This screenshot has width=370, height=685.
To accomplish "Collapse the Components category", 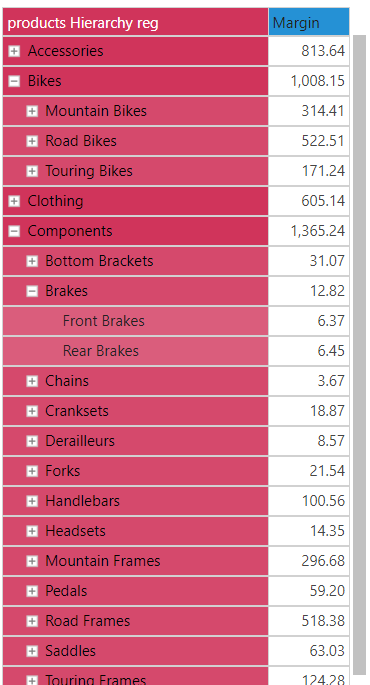I will pos(14,231).
